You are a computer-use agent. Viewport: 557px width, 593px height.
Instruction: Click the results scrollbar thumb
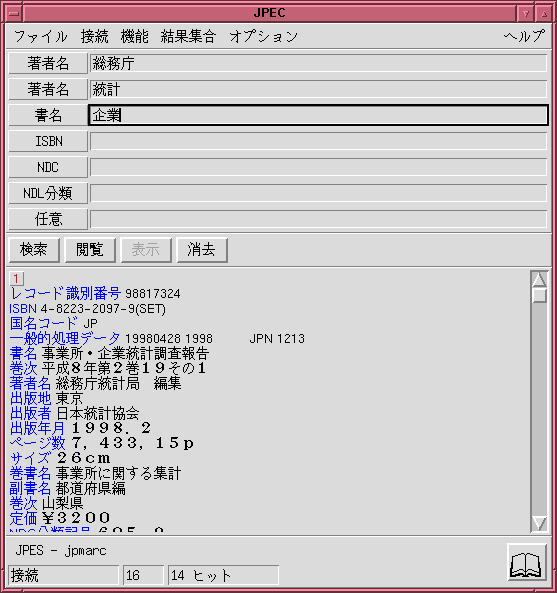539,295
